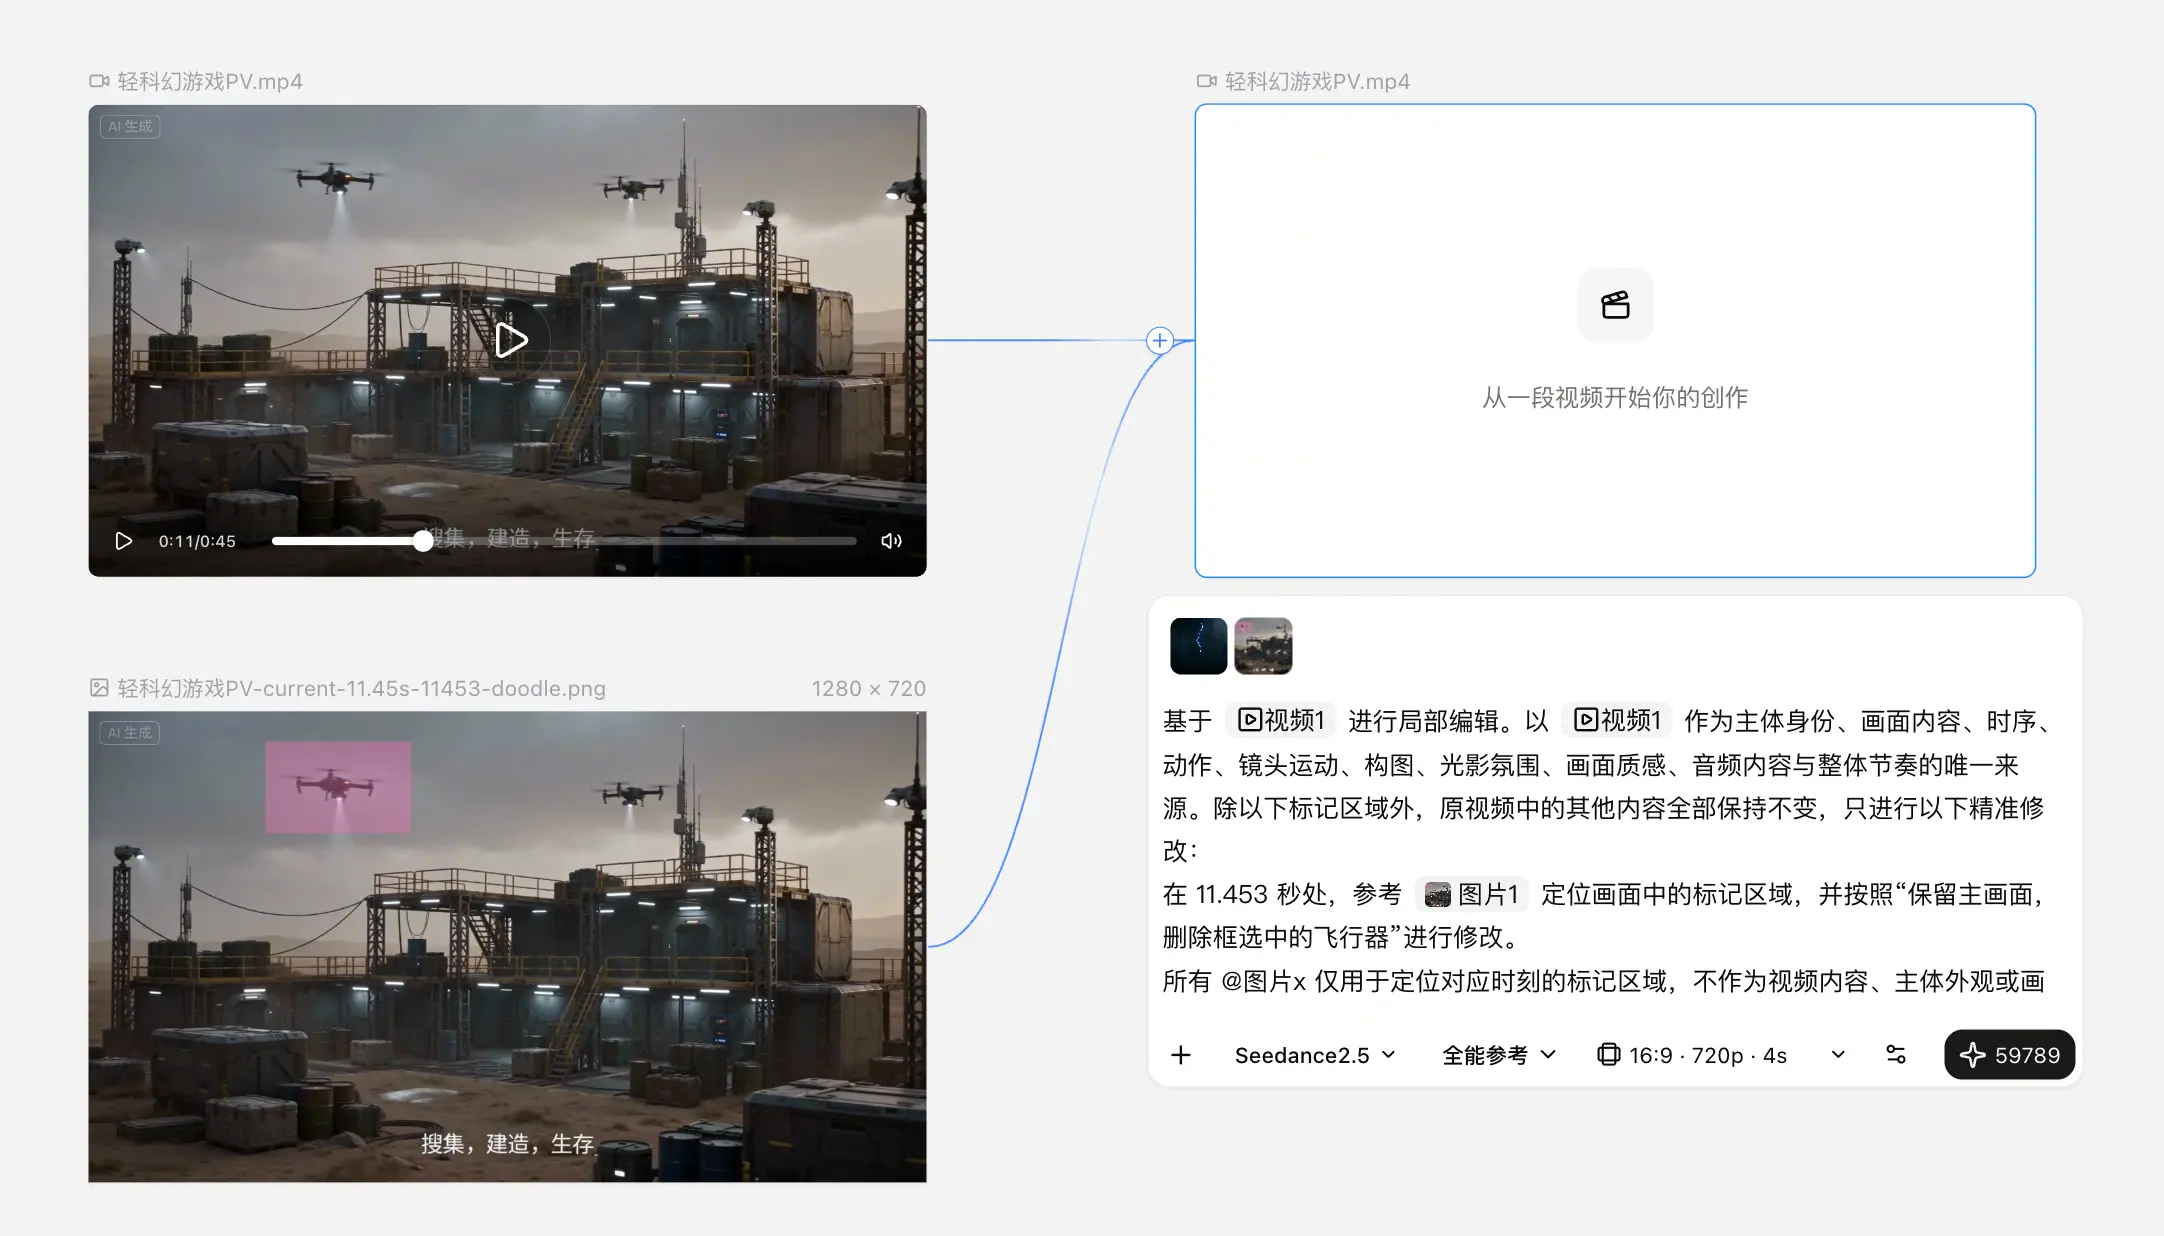Image resolution: width=2164 pixels, height=1236 pixels.
Task: Click the doodle.png image file name
Action: [361, 688]
